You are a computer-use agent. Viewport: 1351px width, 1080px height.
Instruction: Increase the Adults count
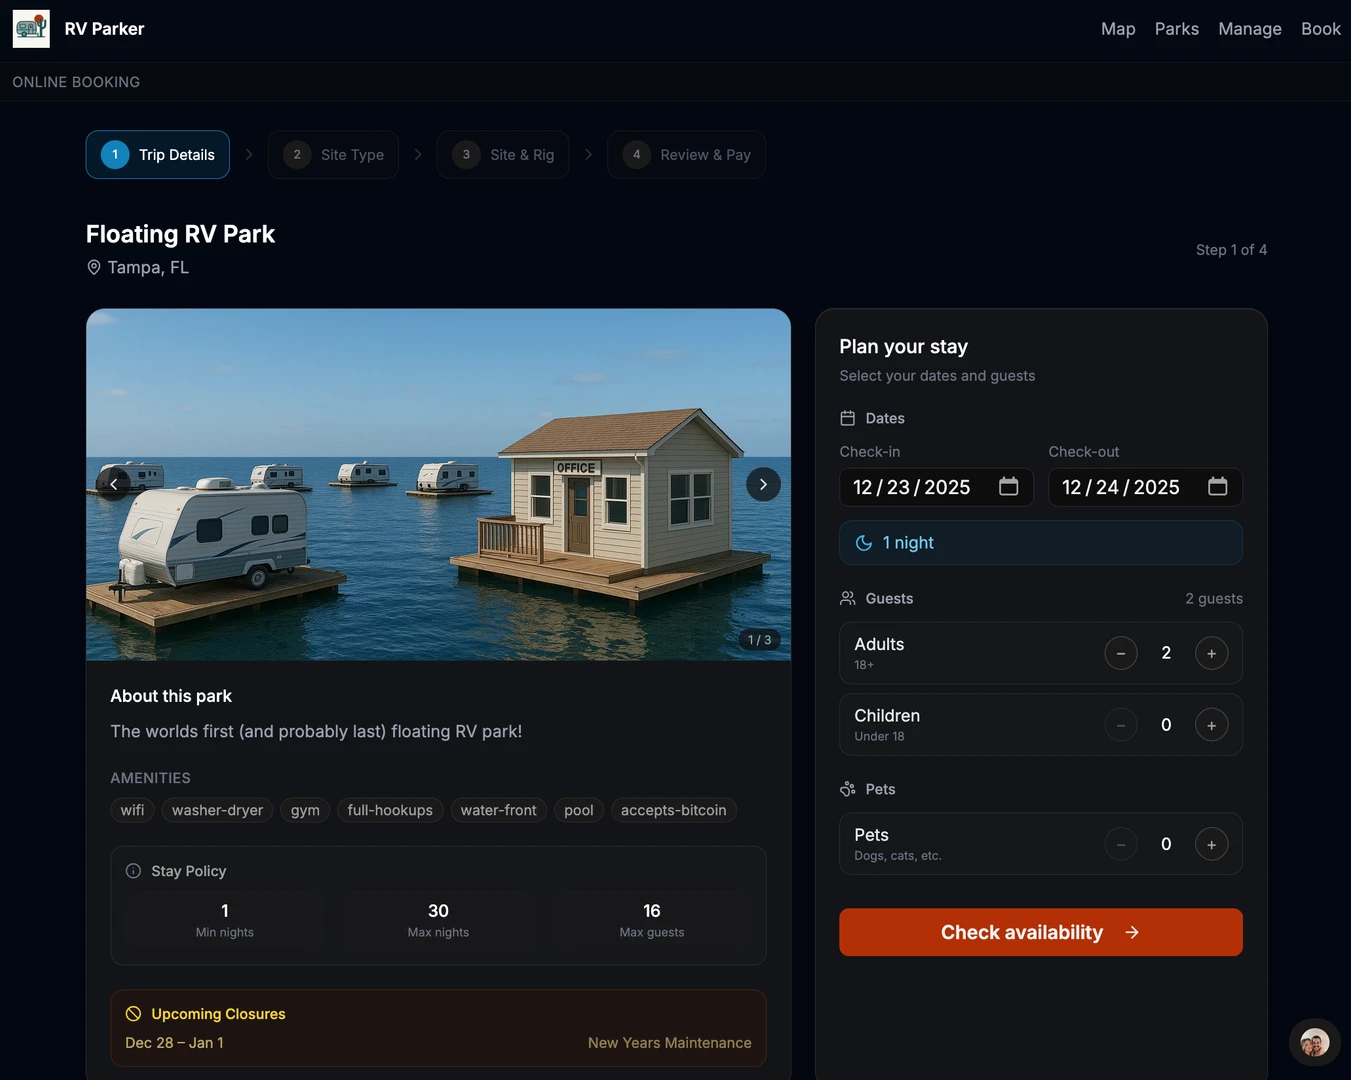coord(1211,654)
